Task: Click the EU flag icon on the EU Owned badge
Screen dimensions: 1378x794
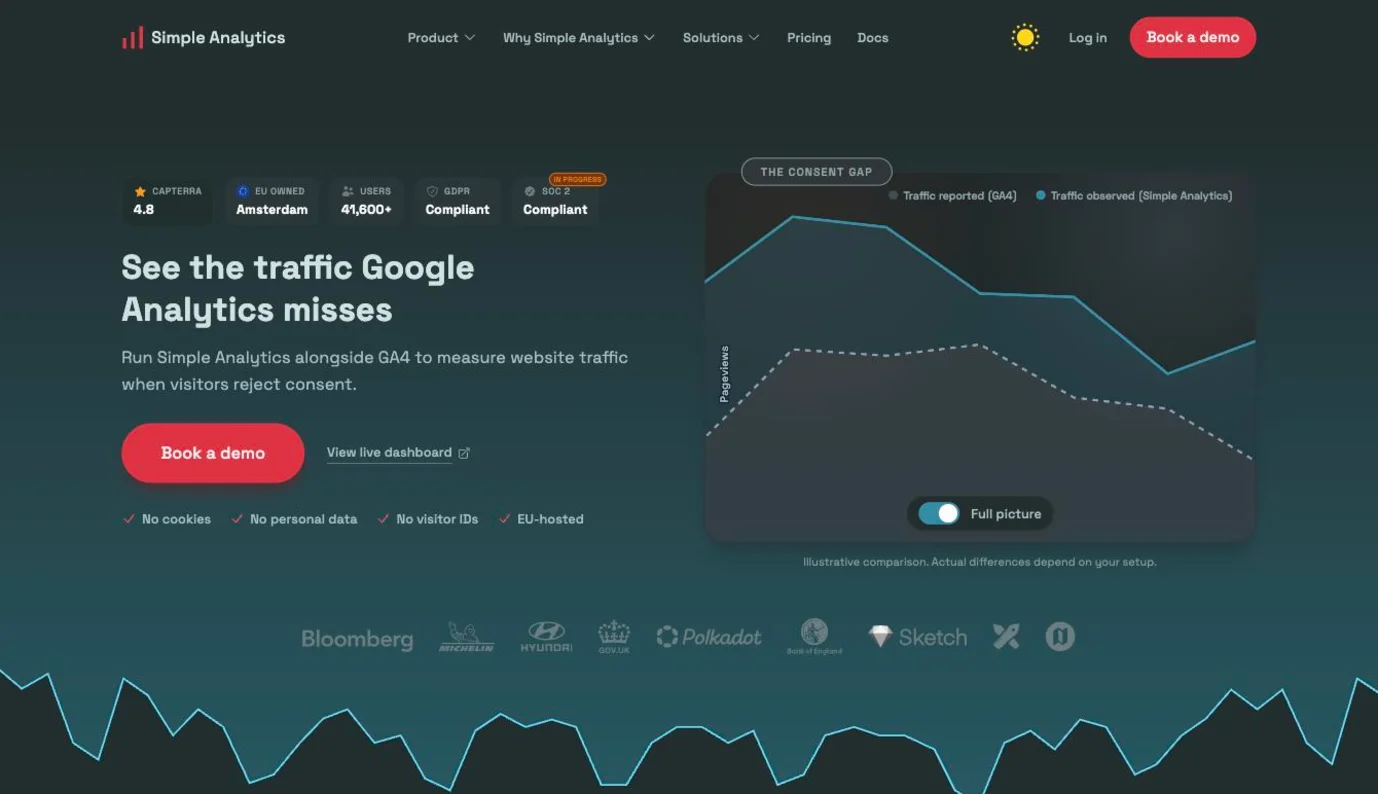Action: click(x=243, y=191)
